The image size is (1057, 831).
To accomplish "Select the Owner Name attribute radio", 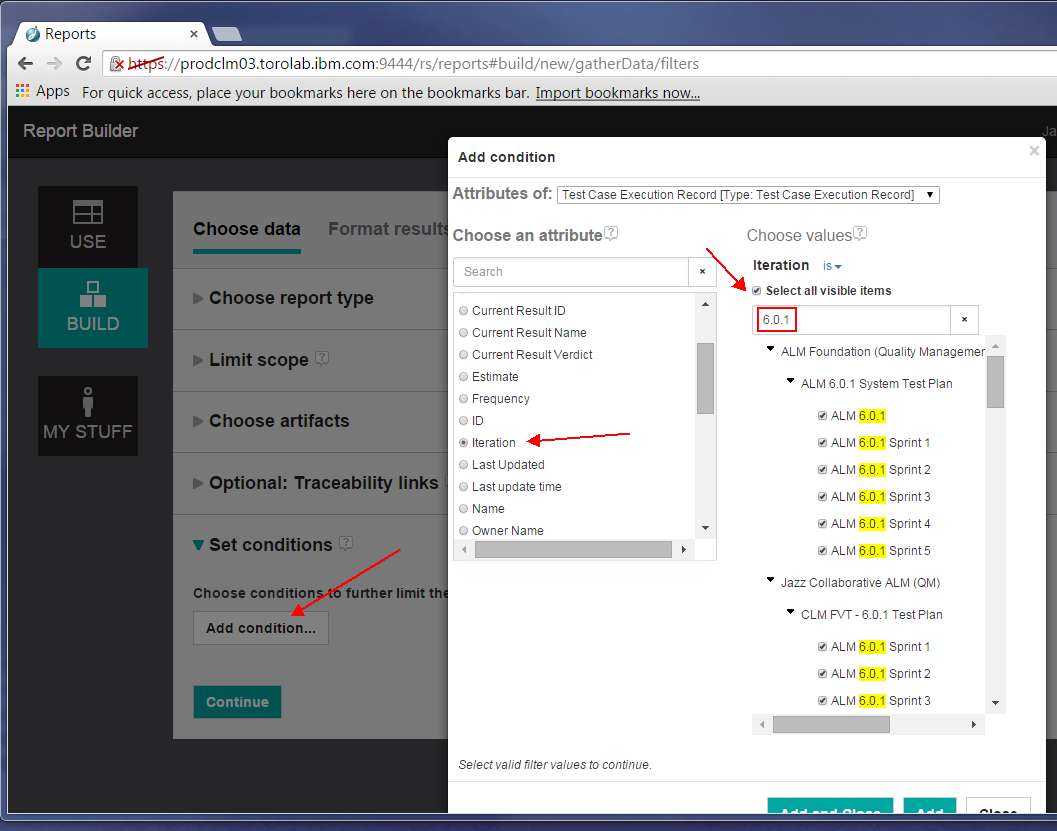I will [x=463, y=530].
